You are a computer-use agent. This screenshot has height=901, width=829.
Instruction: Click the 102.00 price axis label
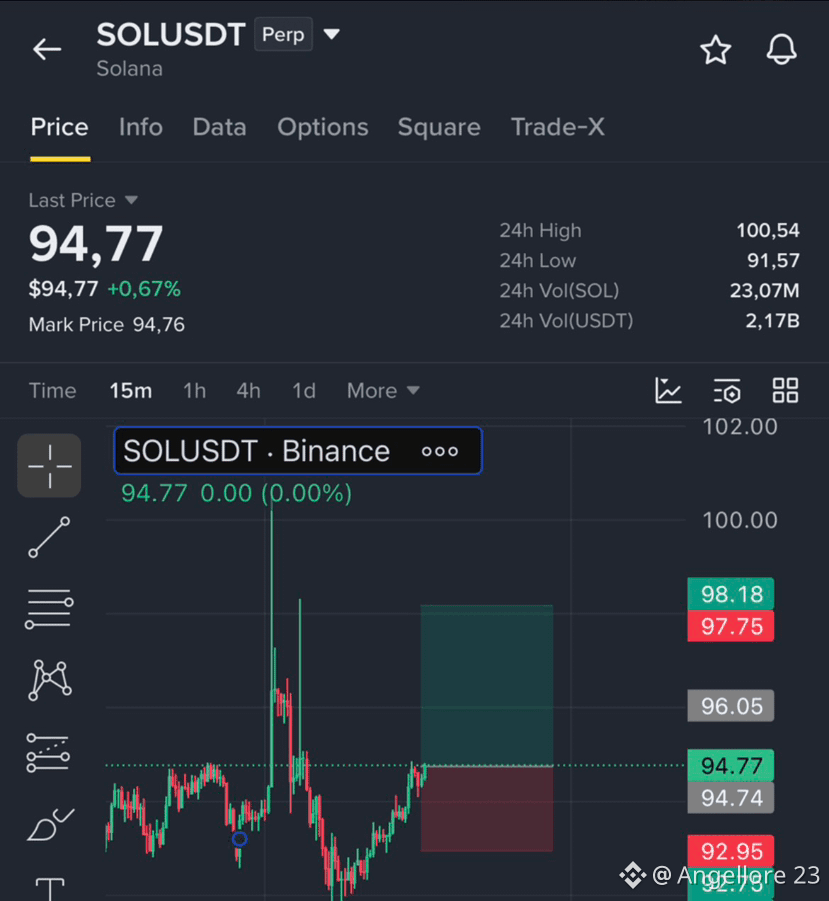(x=740, y=427)
